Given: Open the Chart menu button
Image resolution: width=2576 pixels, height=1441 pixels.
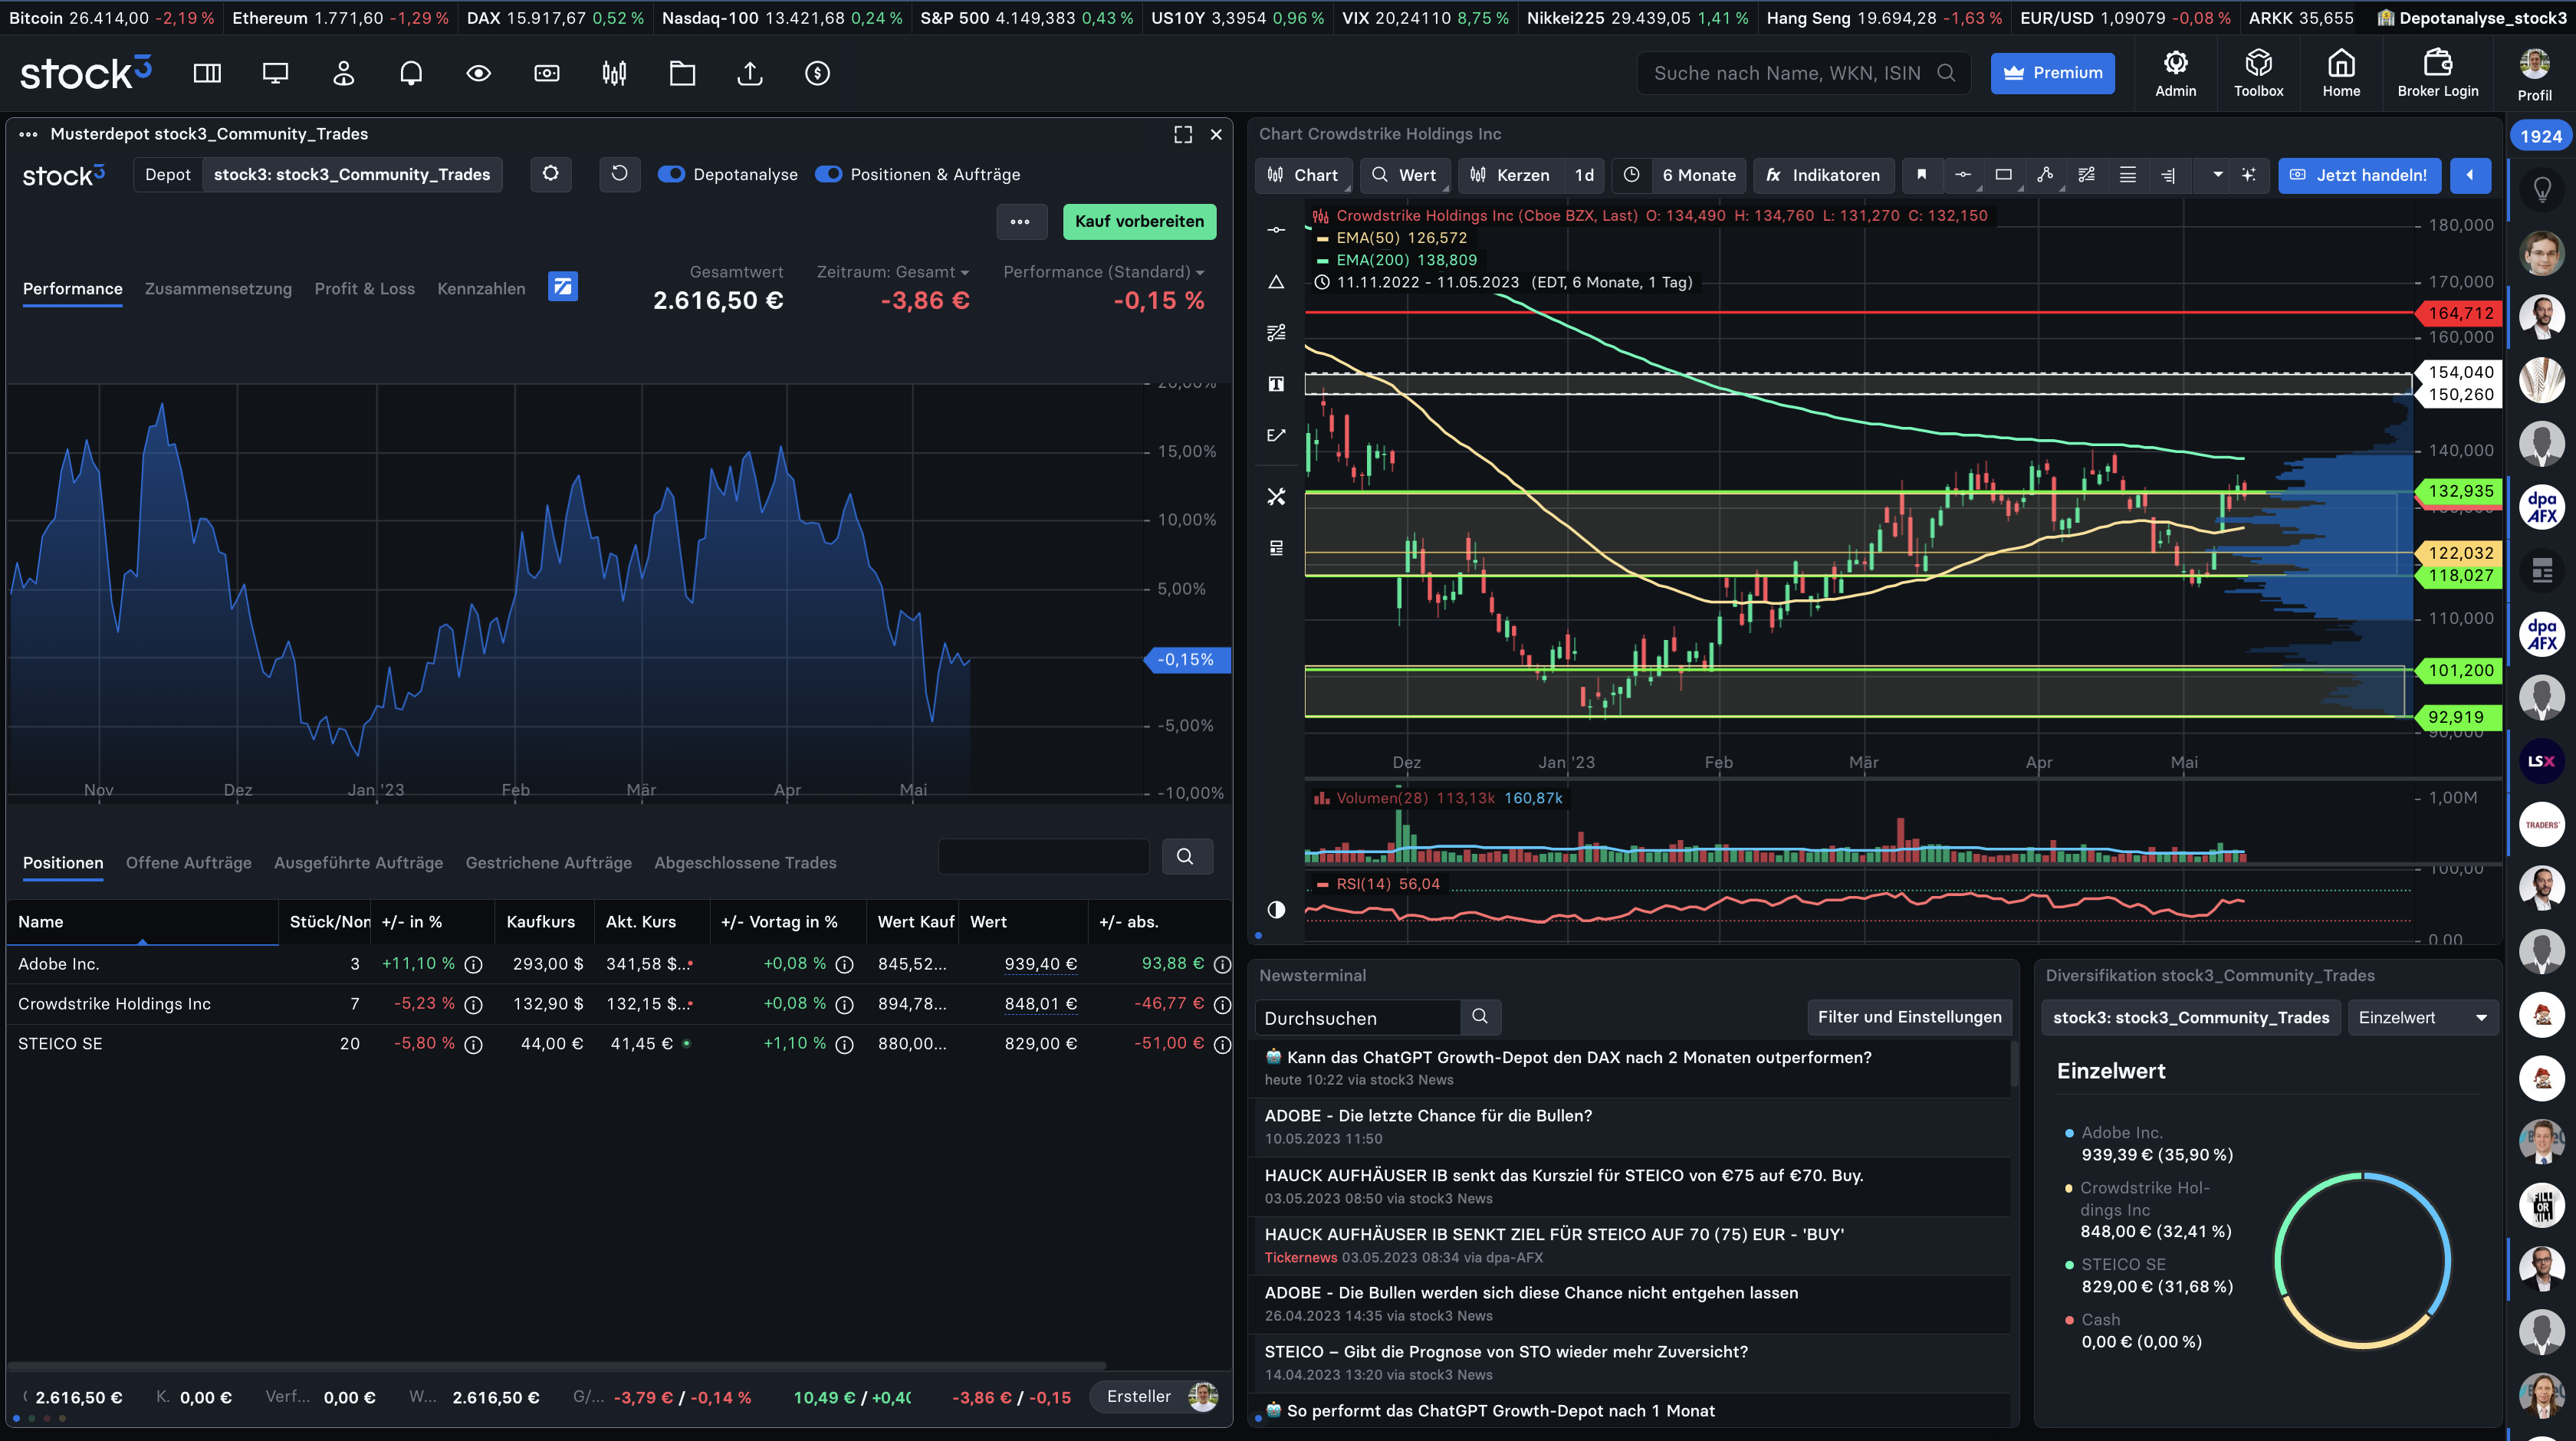Looking at the screenshot, I should [1303, 175].
